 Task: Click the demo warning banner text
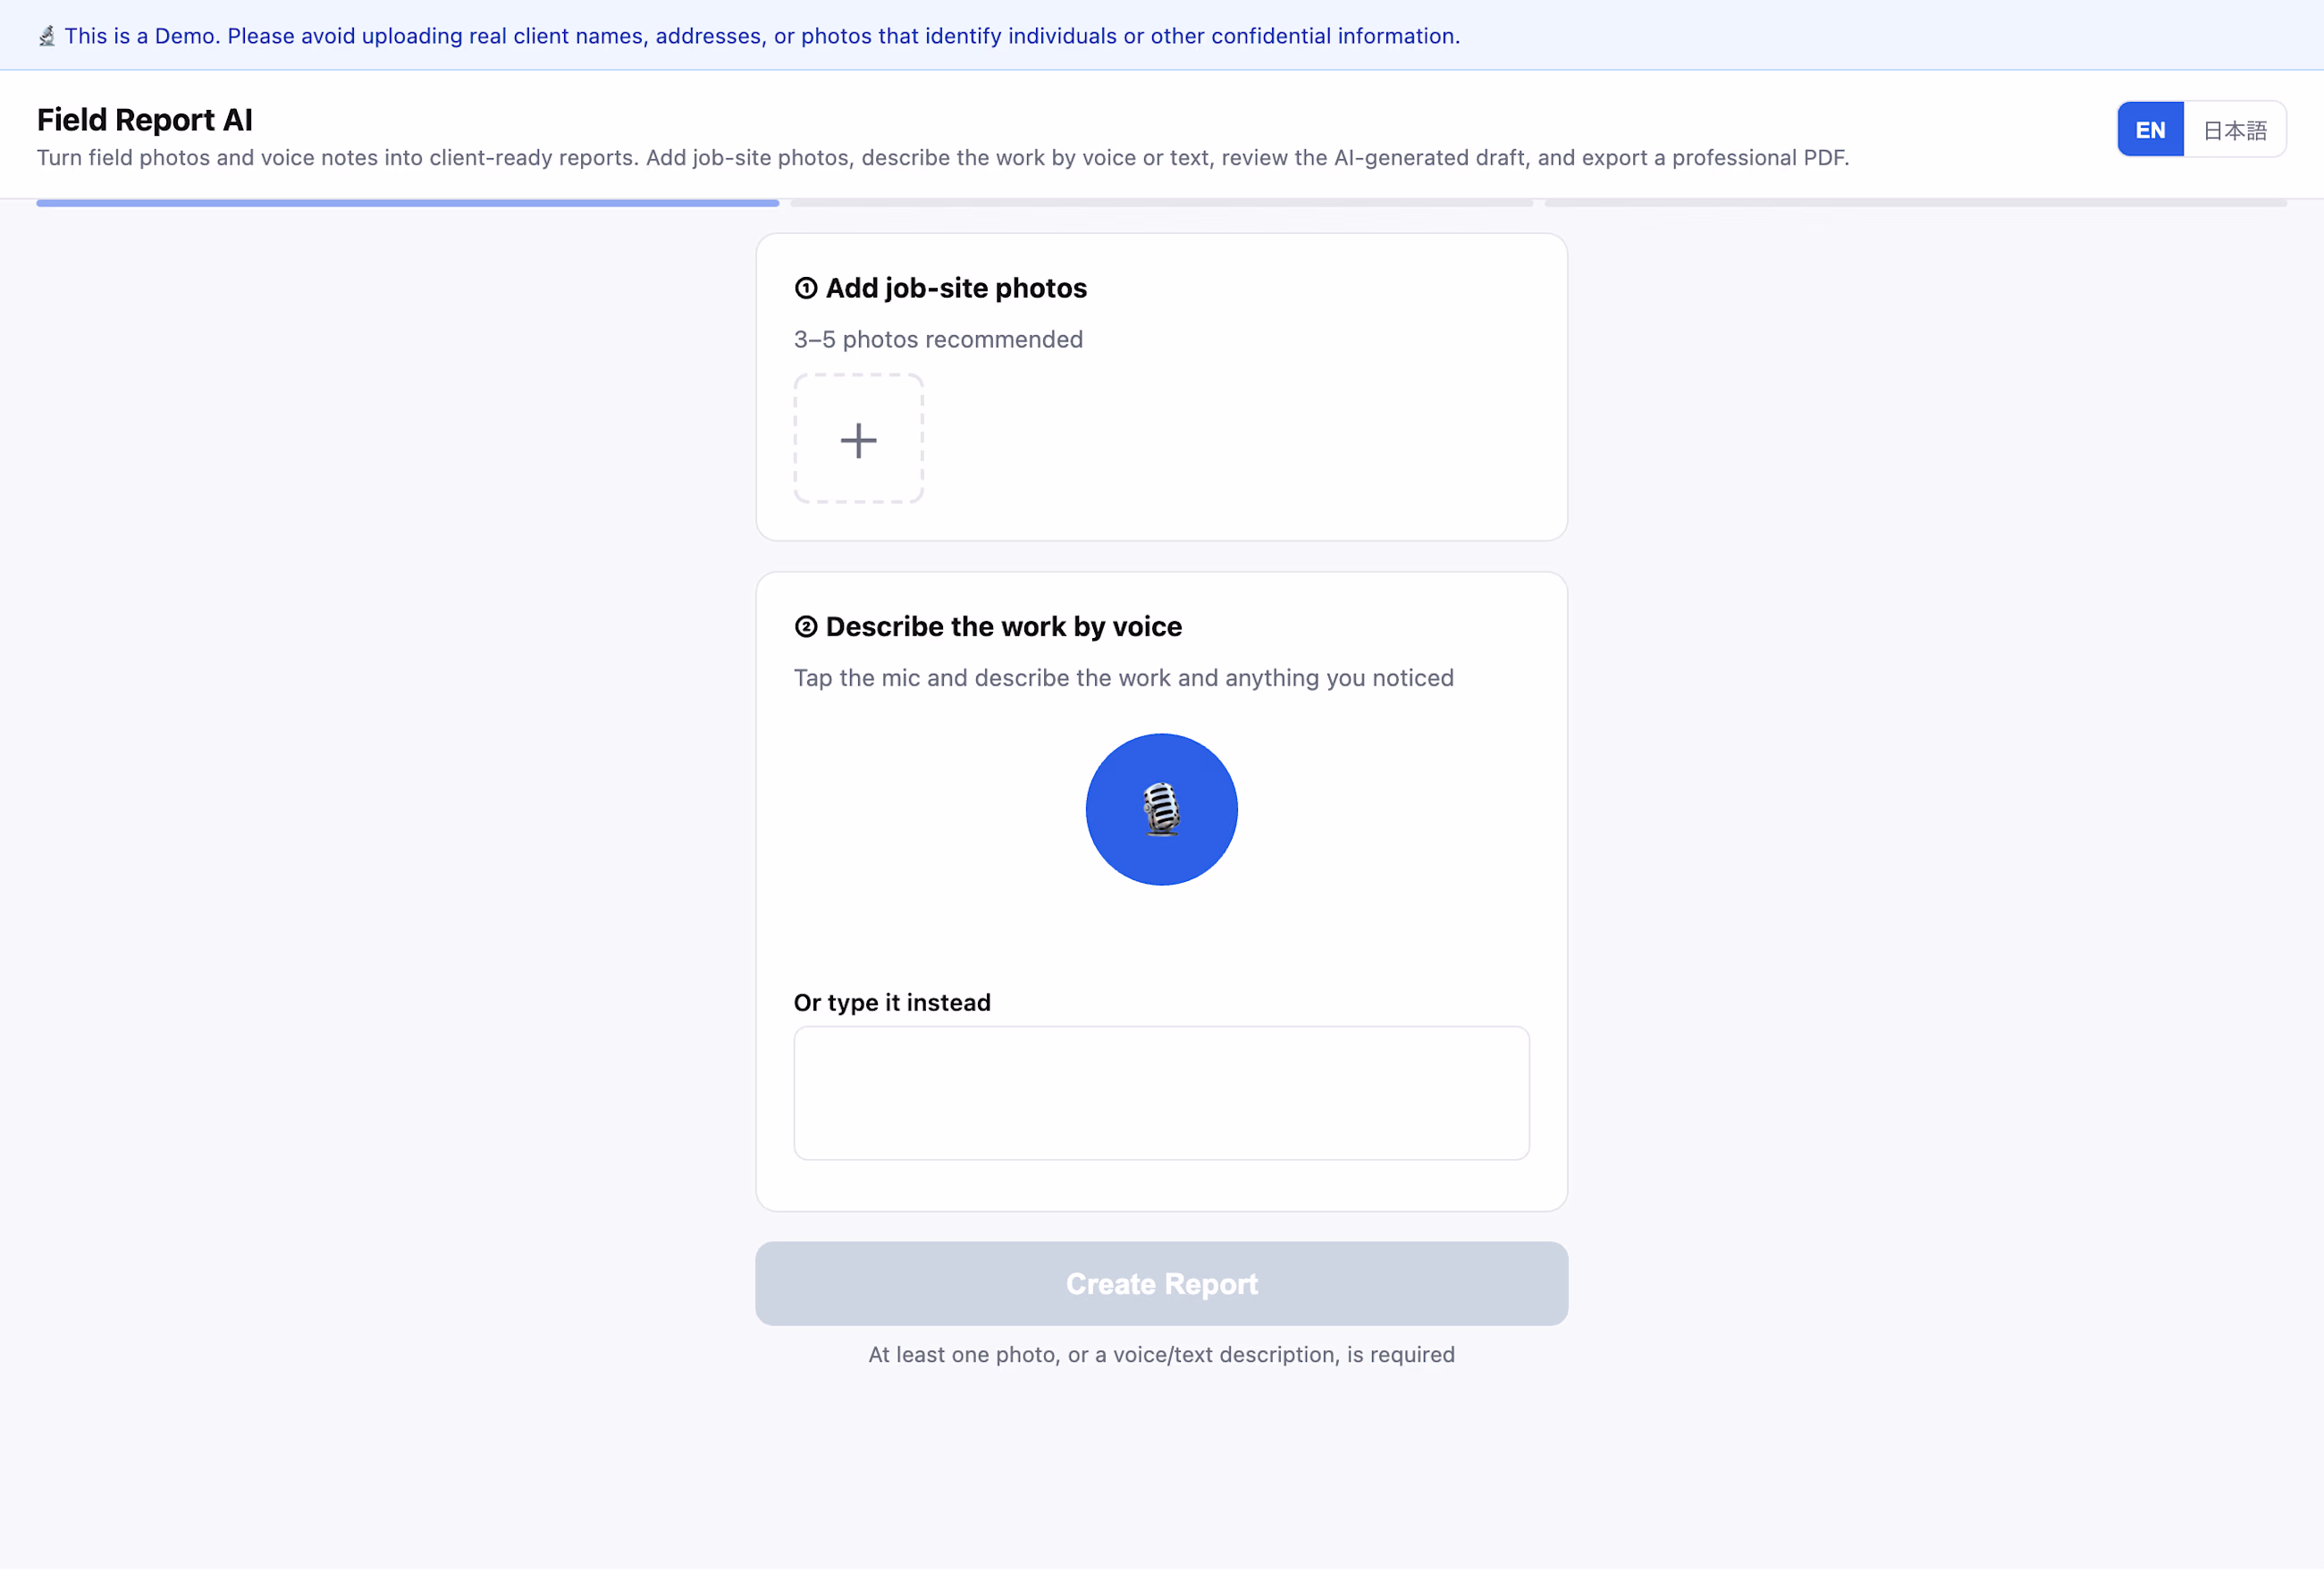coord(762,36)
